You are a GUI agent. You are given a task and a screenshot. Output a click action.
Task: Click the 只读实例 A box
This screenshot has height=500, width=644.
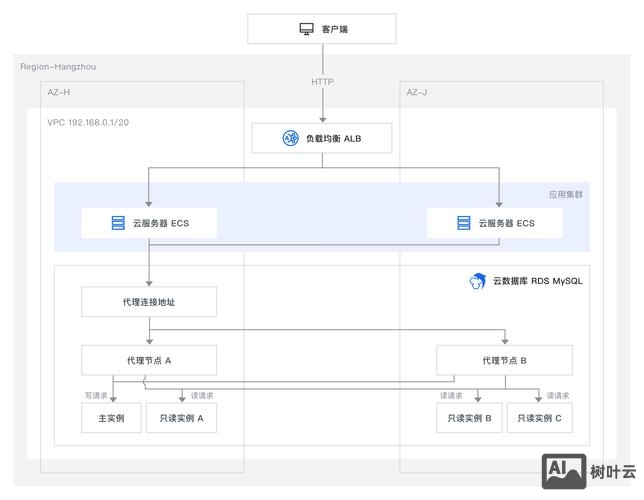[180, 418]
